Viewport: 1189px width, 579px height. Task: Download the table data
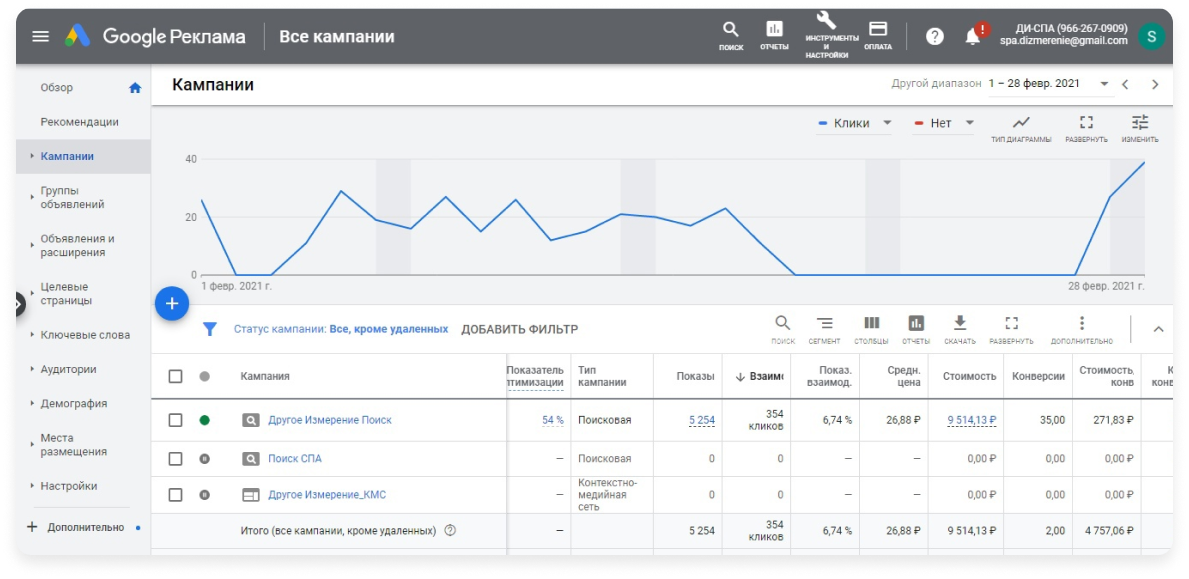click(959, 330)
